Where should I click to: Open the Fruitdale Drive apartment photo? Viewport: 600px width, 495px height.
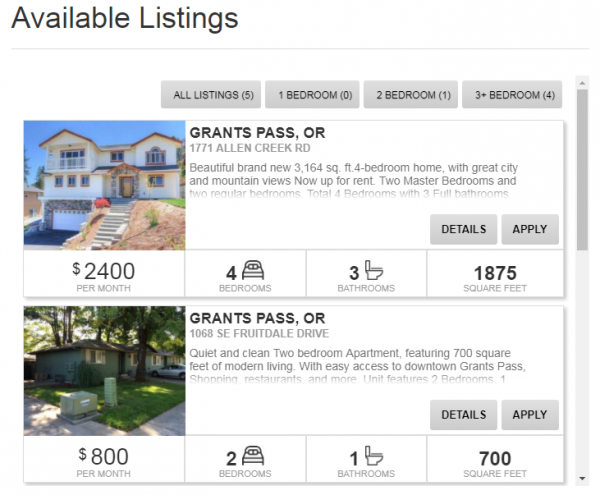click(105, 370)
